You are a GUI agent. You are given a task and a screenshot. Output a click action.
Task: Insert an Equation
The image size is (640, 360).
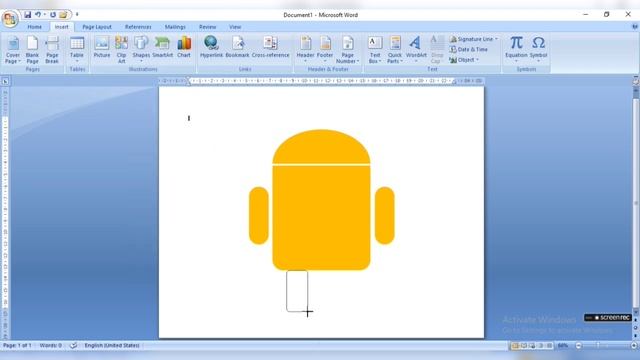tap(516, 49)
